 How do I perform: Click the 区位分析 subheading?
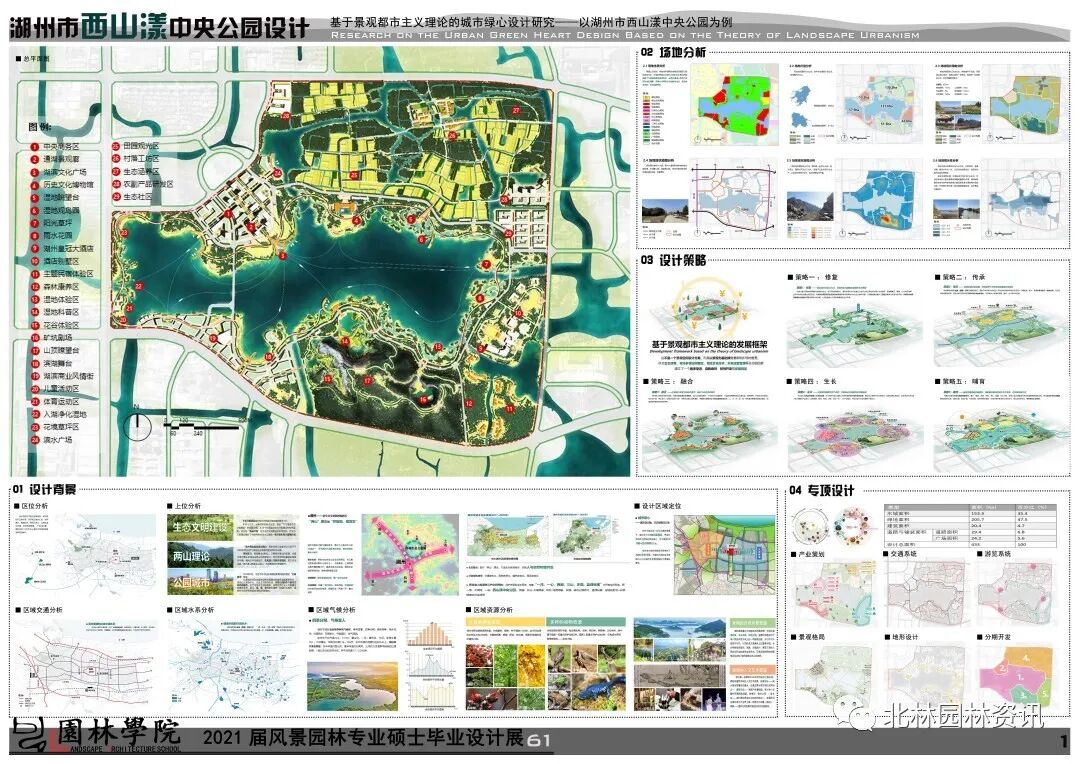[31, 506]
